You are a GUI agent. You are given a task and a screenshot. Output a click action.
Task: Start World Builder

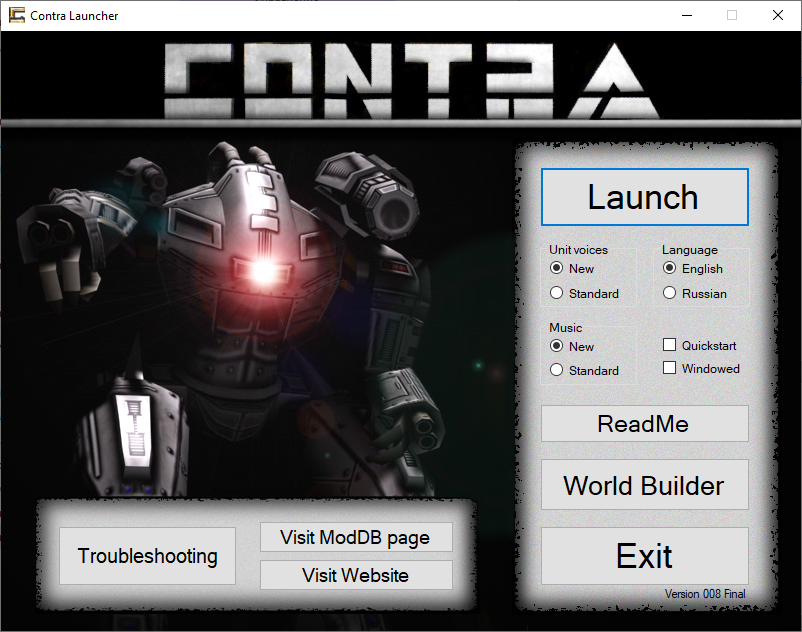tap(644, 485)
